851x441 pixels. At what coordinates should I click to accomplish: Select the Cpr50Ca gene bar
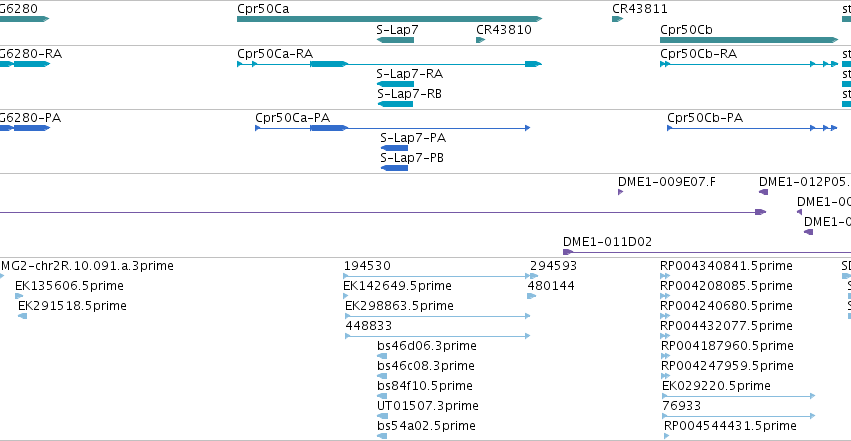coord(390,19)
